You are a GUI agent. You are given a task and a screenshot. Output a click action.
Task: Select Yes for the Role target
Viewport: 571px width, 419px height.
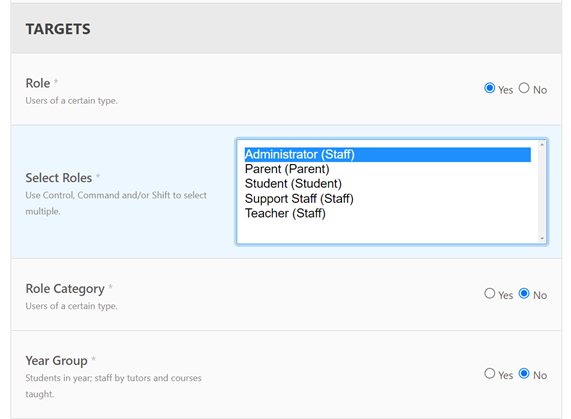pos(489,88)
